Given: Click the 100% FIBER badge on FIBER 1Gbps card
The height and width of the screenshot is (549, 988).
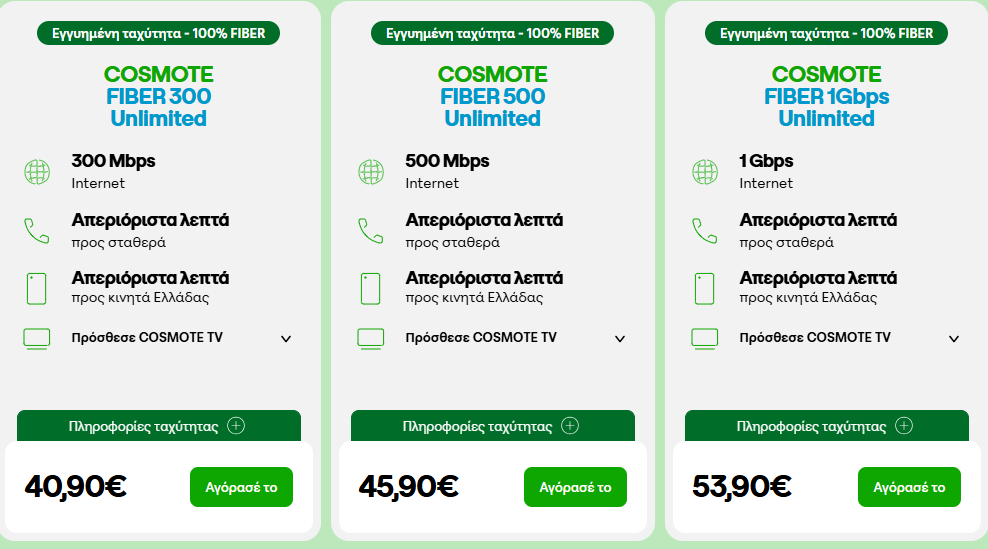Looking at the screenshot, I should (x=827, y=33).
